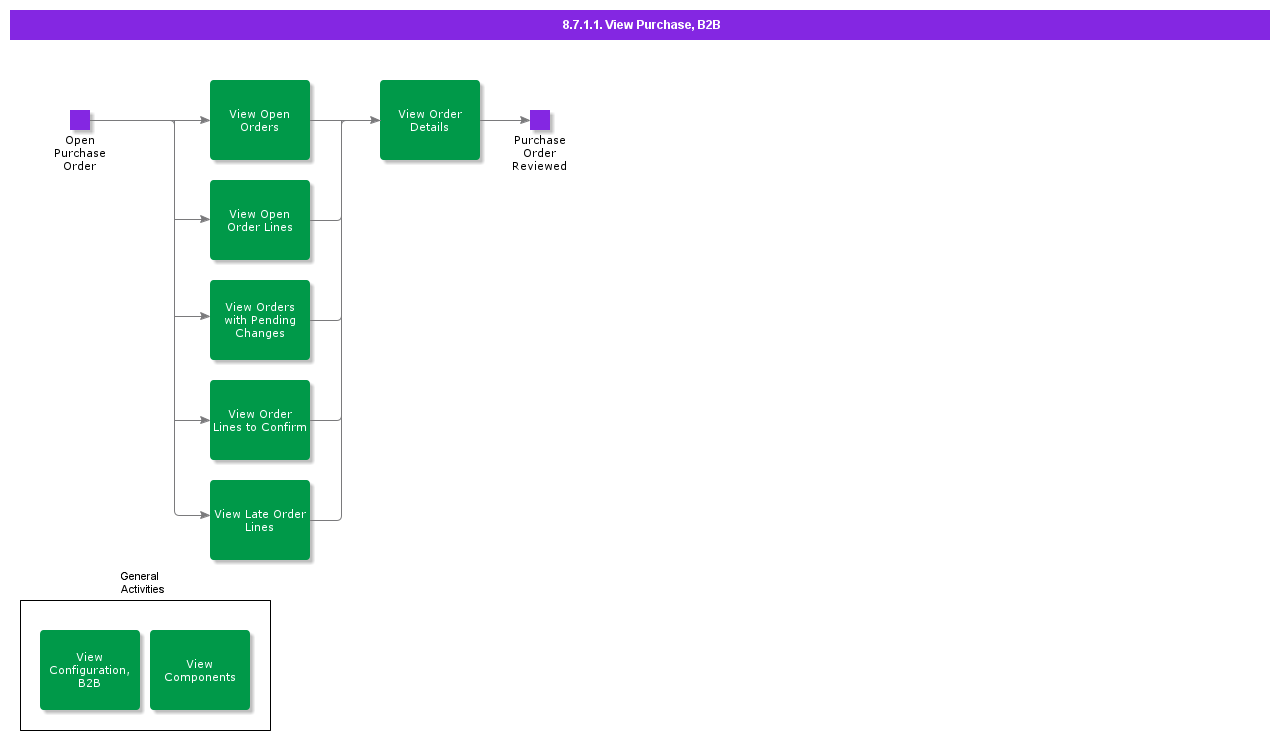Image resolution: width=1280 pixels, height=740 pixels.
Task: Select the View Components activity box
Action: (x=200, y=670)
